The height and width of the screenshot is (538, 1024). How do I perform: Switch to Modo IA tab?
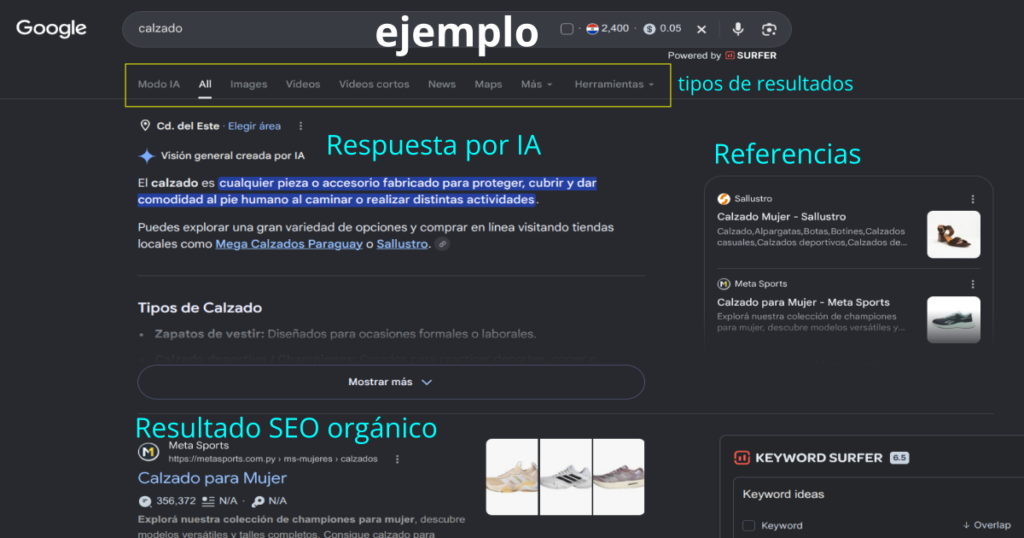click(x=159, y=84)
